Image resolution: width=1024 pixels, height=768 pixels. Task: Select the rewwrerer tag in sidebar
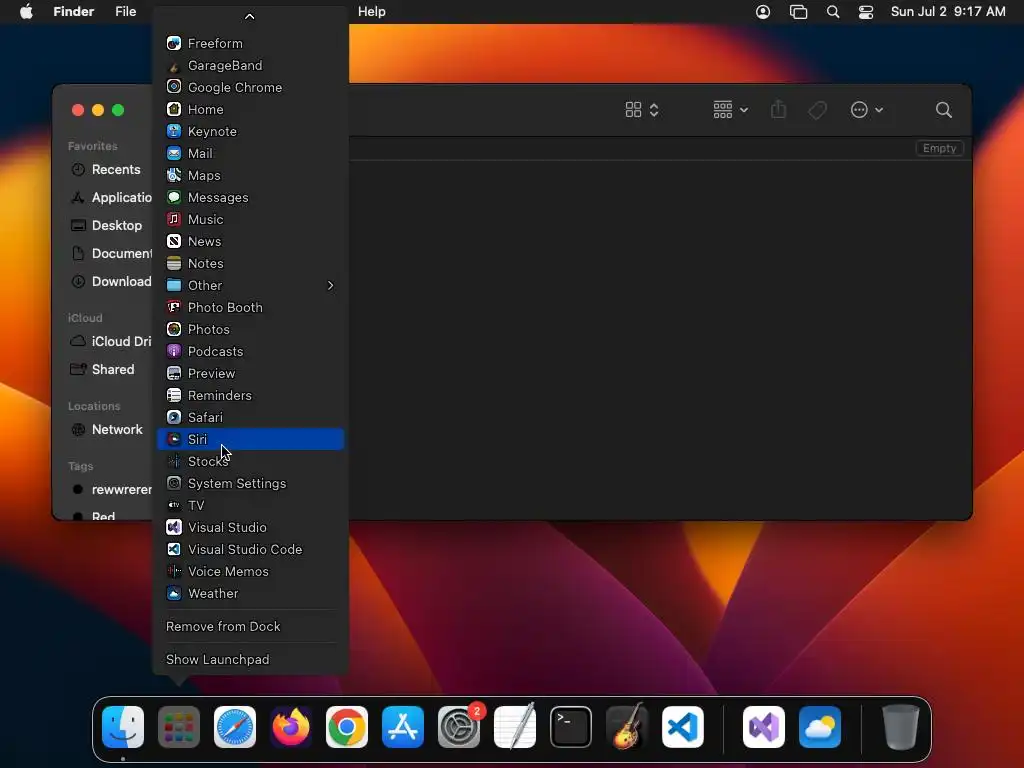pos(110,490)
